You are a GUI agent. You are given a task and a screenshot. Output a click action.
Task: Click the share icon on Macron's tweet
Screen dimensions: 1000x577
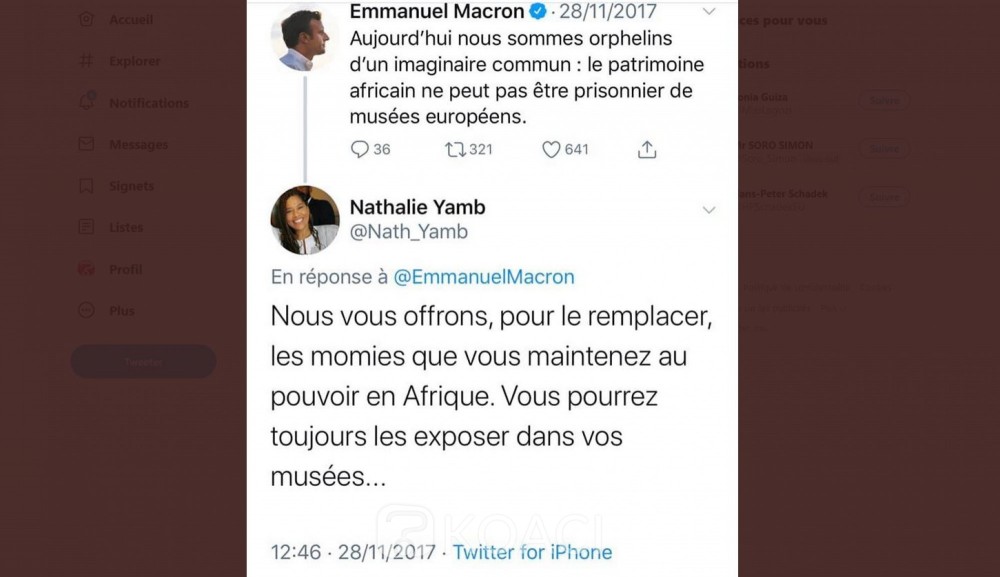pyautogui.click(x=647, y=150)
